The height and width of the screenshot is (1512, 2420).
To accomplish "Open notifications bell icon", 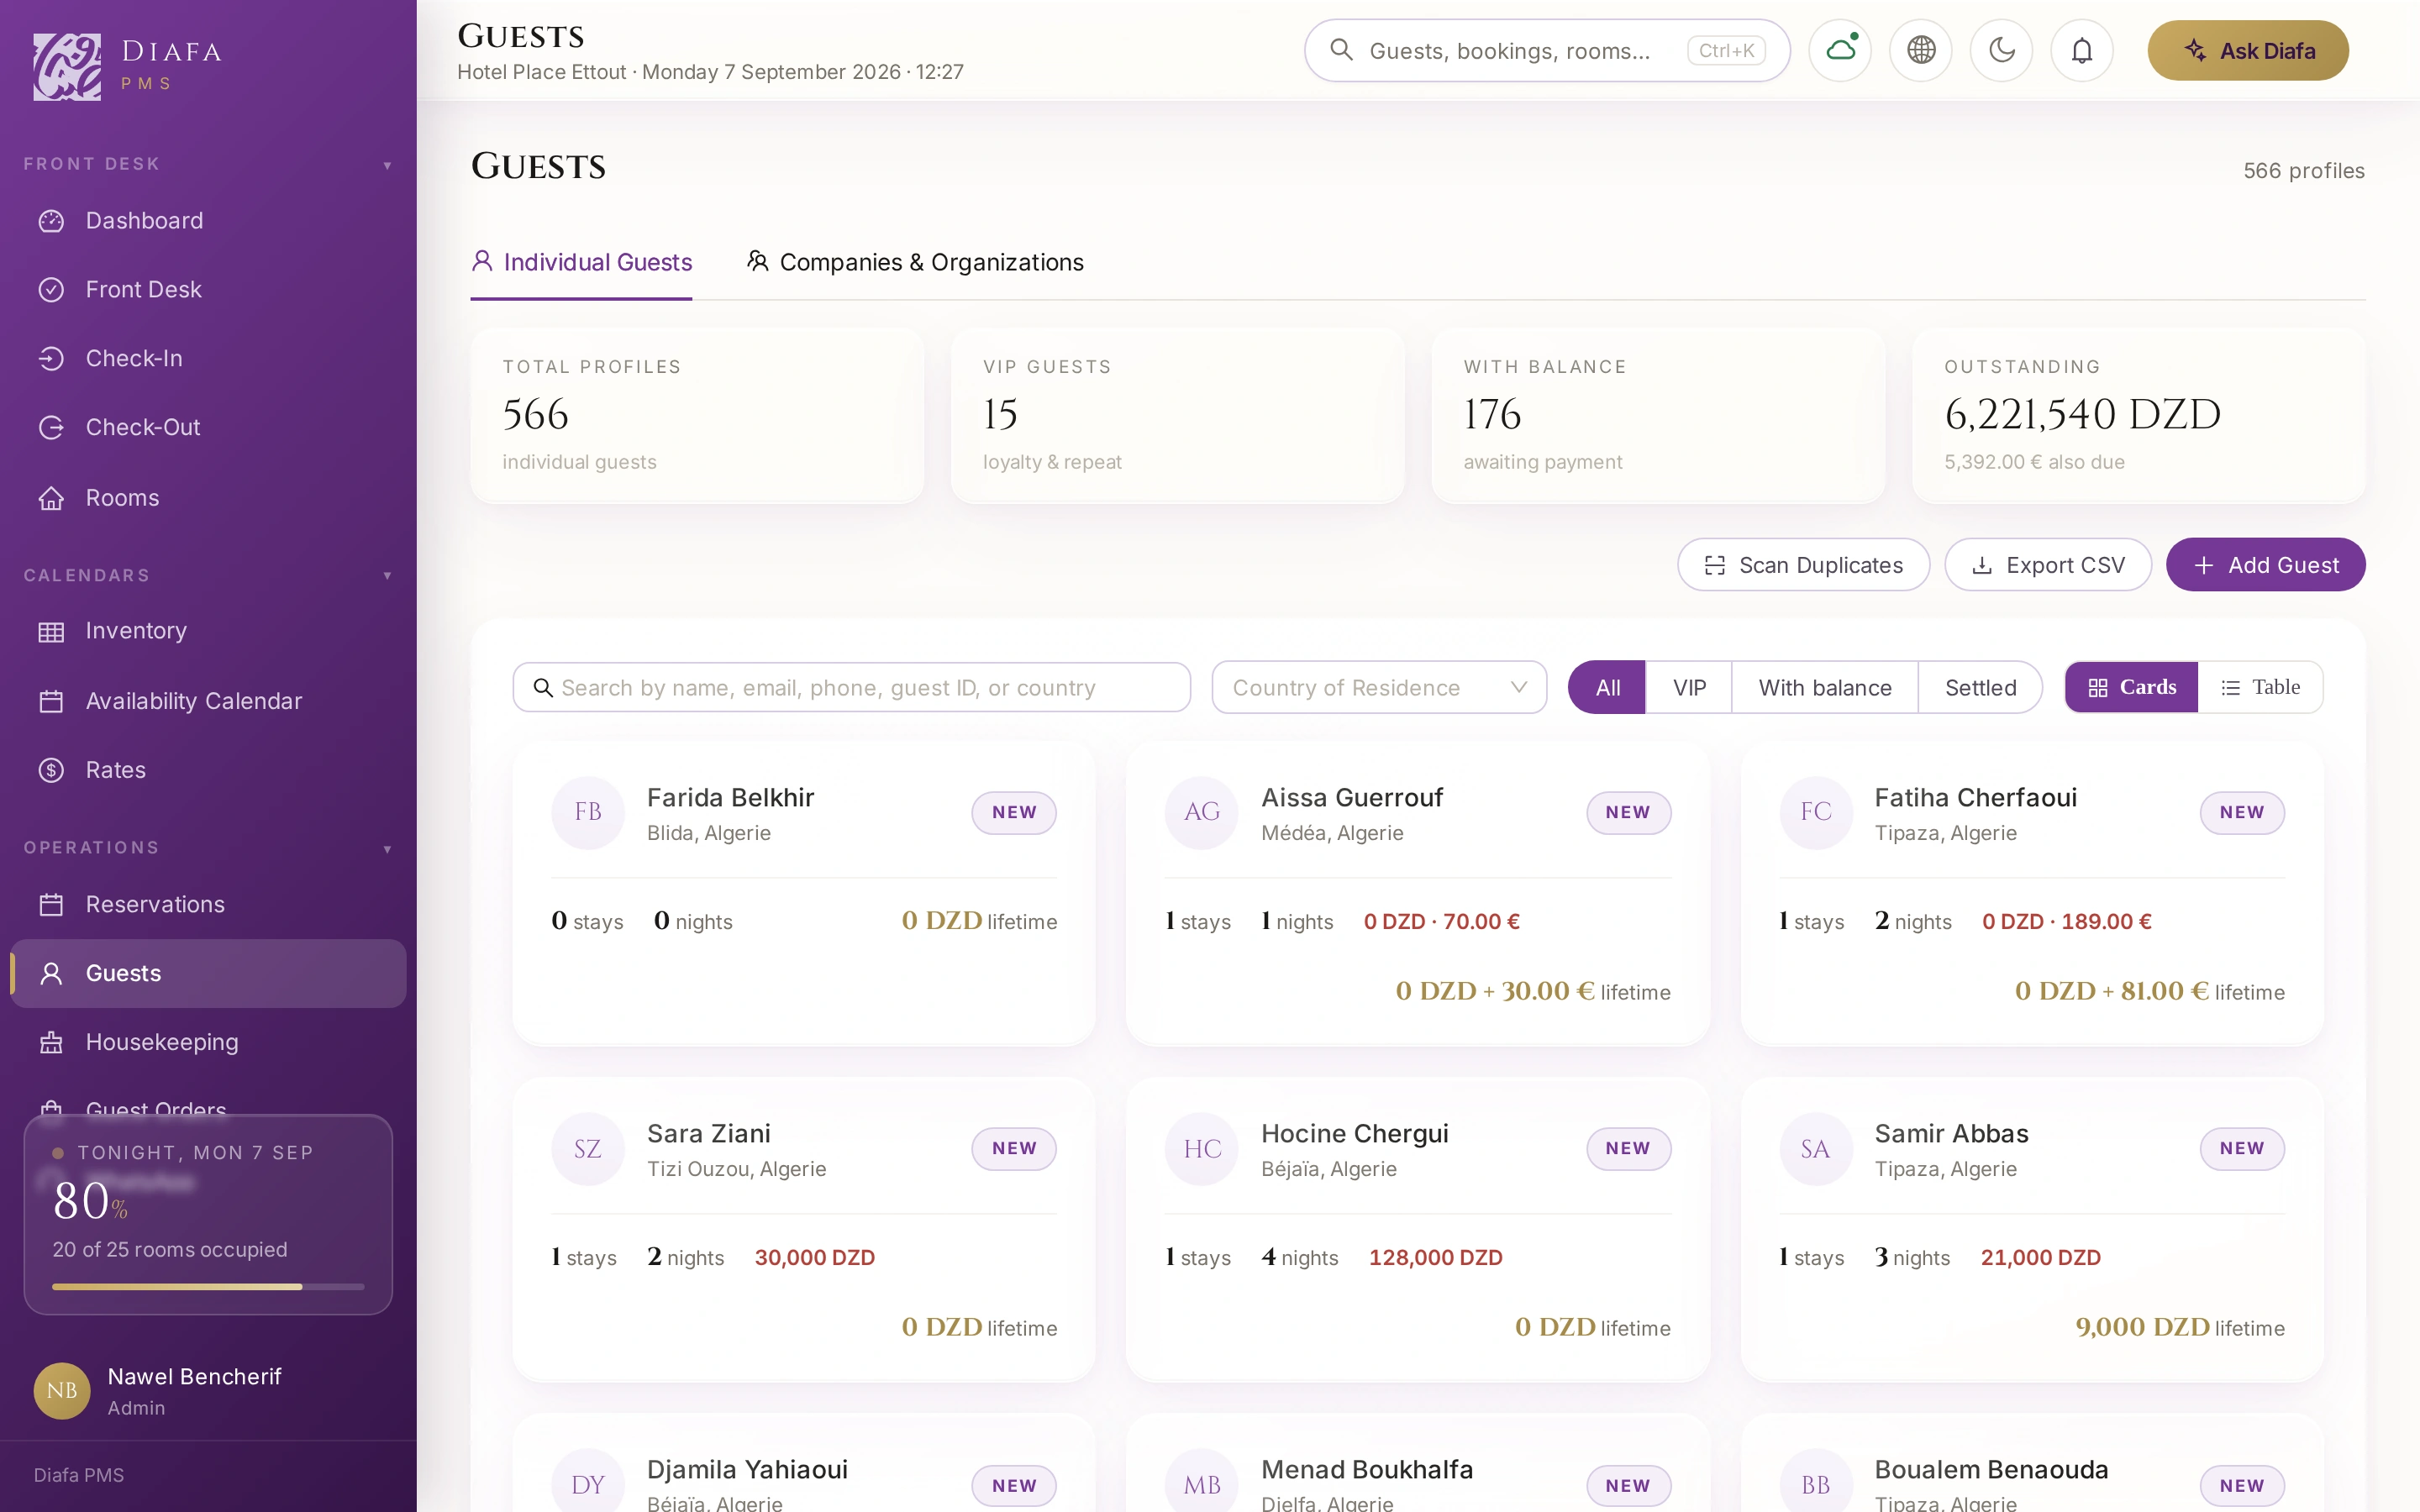I will pyautogui.click(x=2081, y=50).
